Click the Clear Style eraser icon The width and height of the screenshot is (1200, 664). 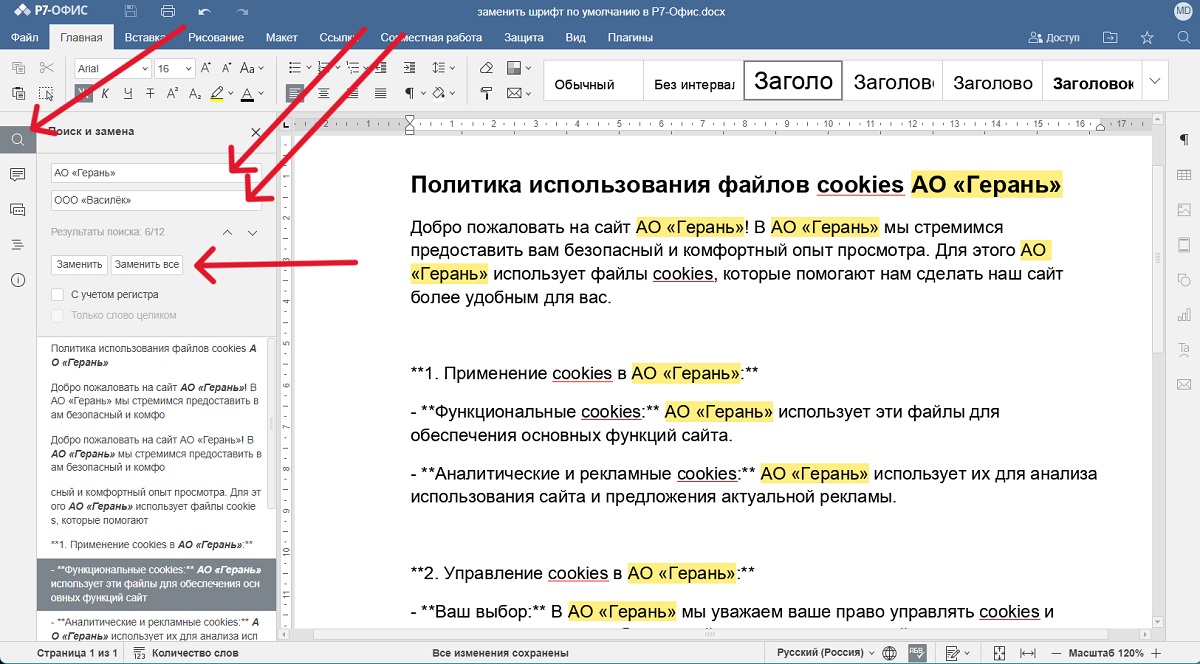click(x=487, y=68)
